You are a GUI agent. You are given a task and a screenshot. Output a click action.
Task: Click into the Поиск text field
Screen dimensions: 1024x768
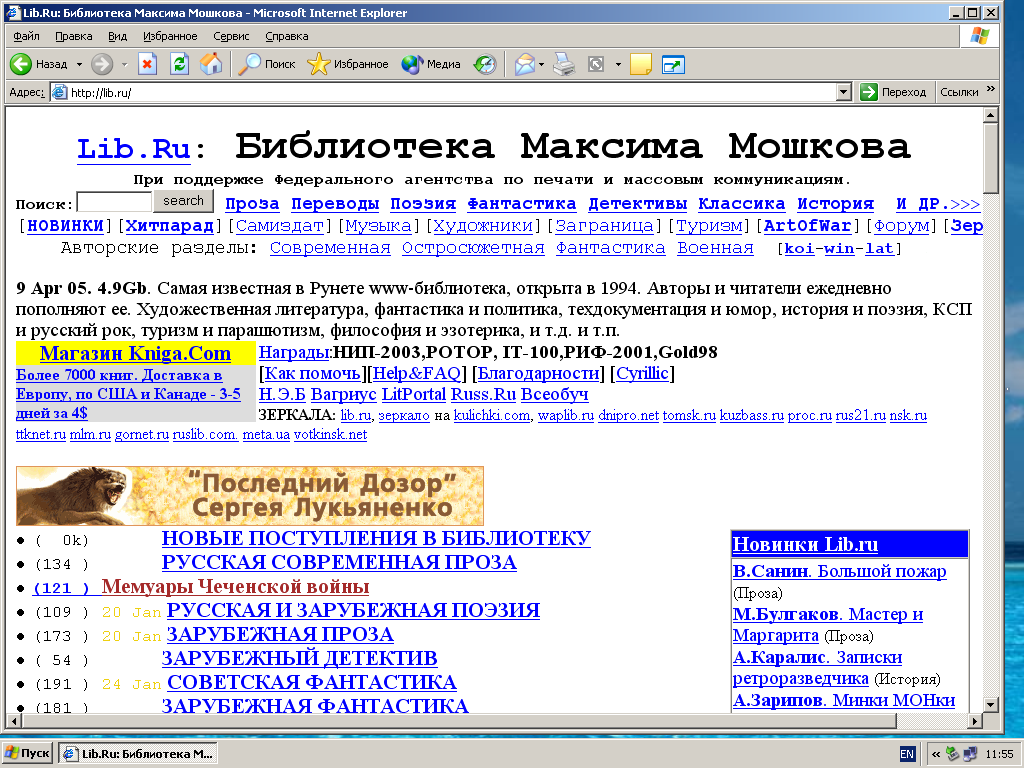(x=114, y=202)
